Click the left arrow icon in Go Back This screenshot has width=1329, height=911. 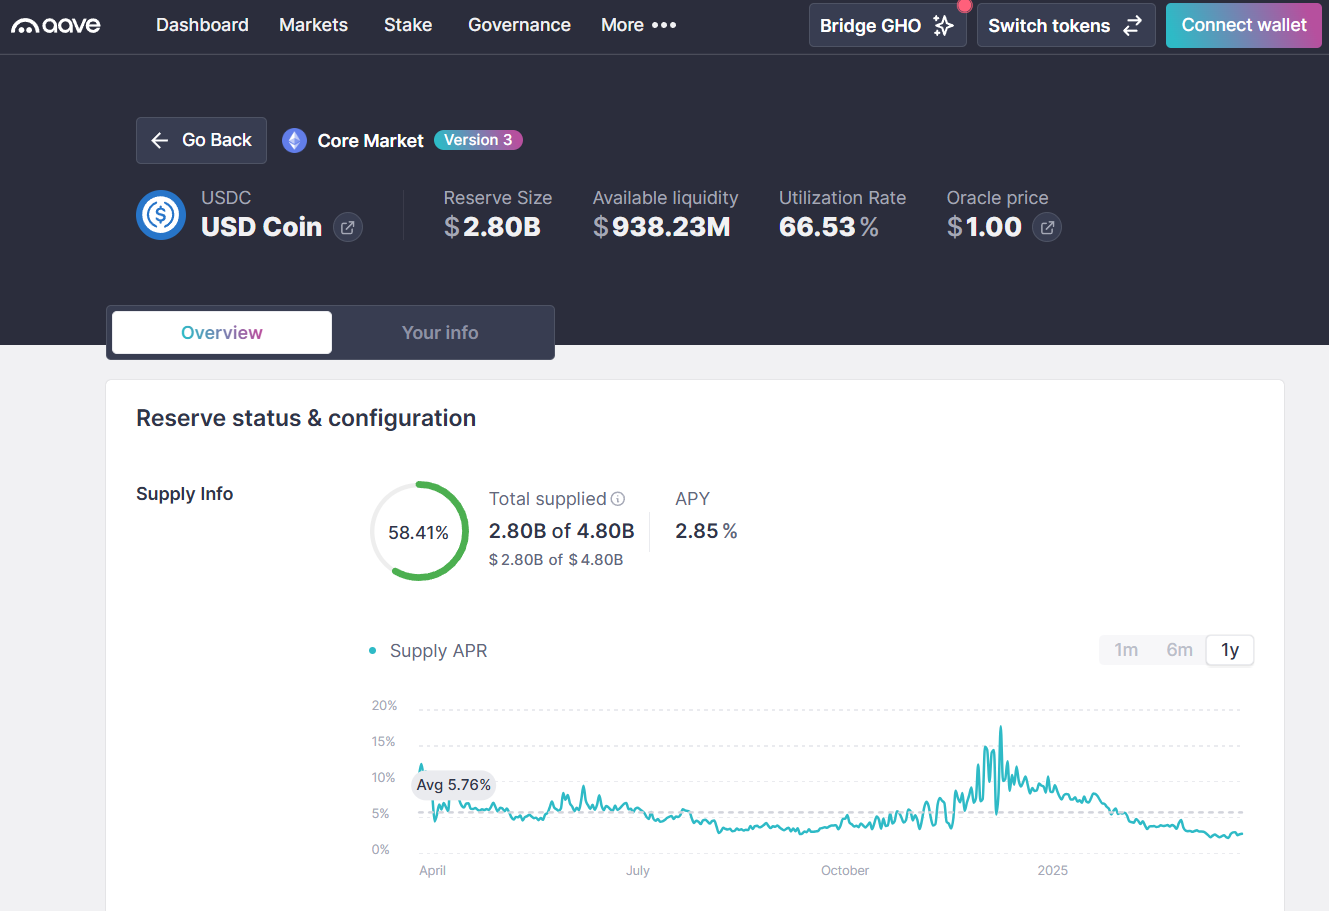coord(159,141)
